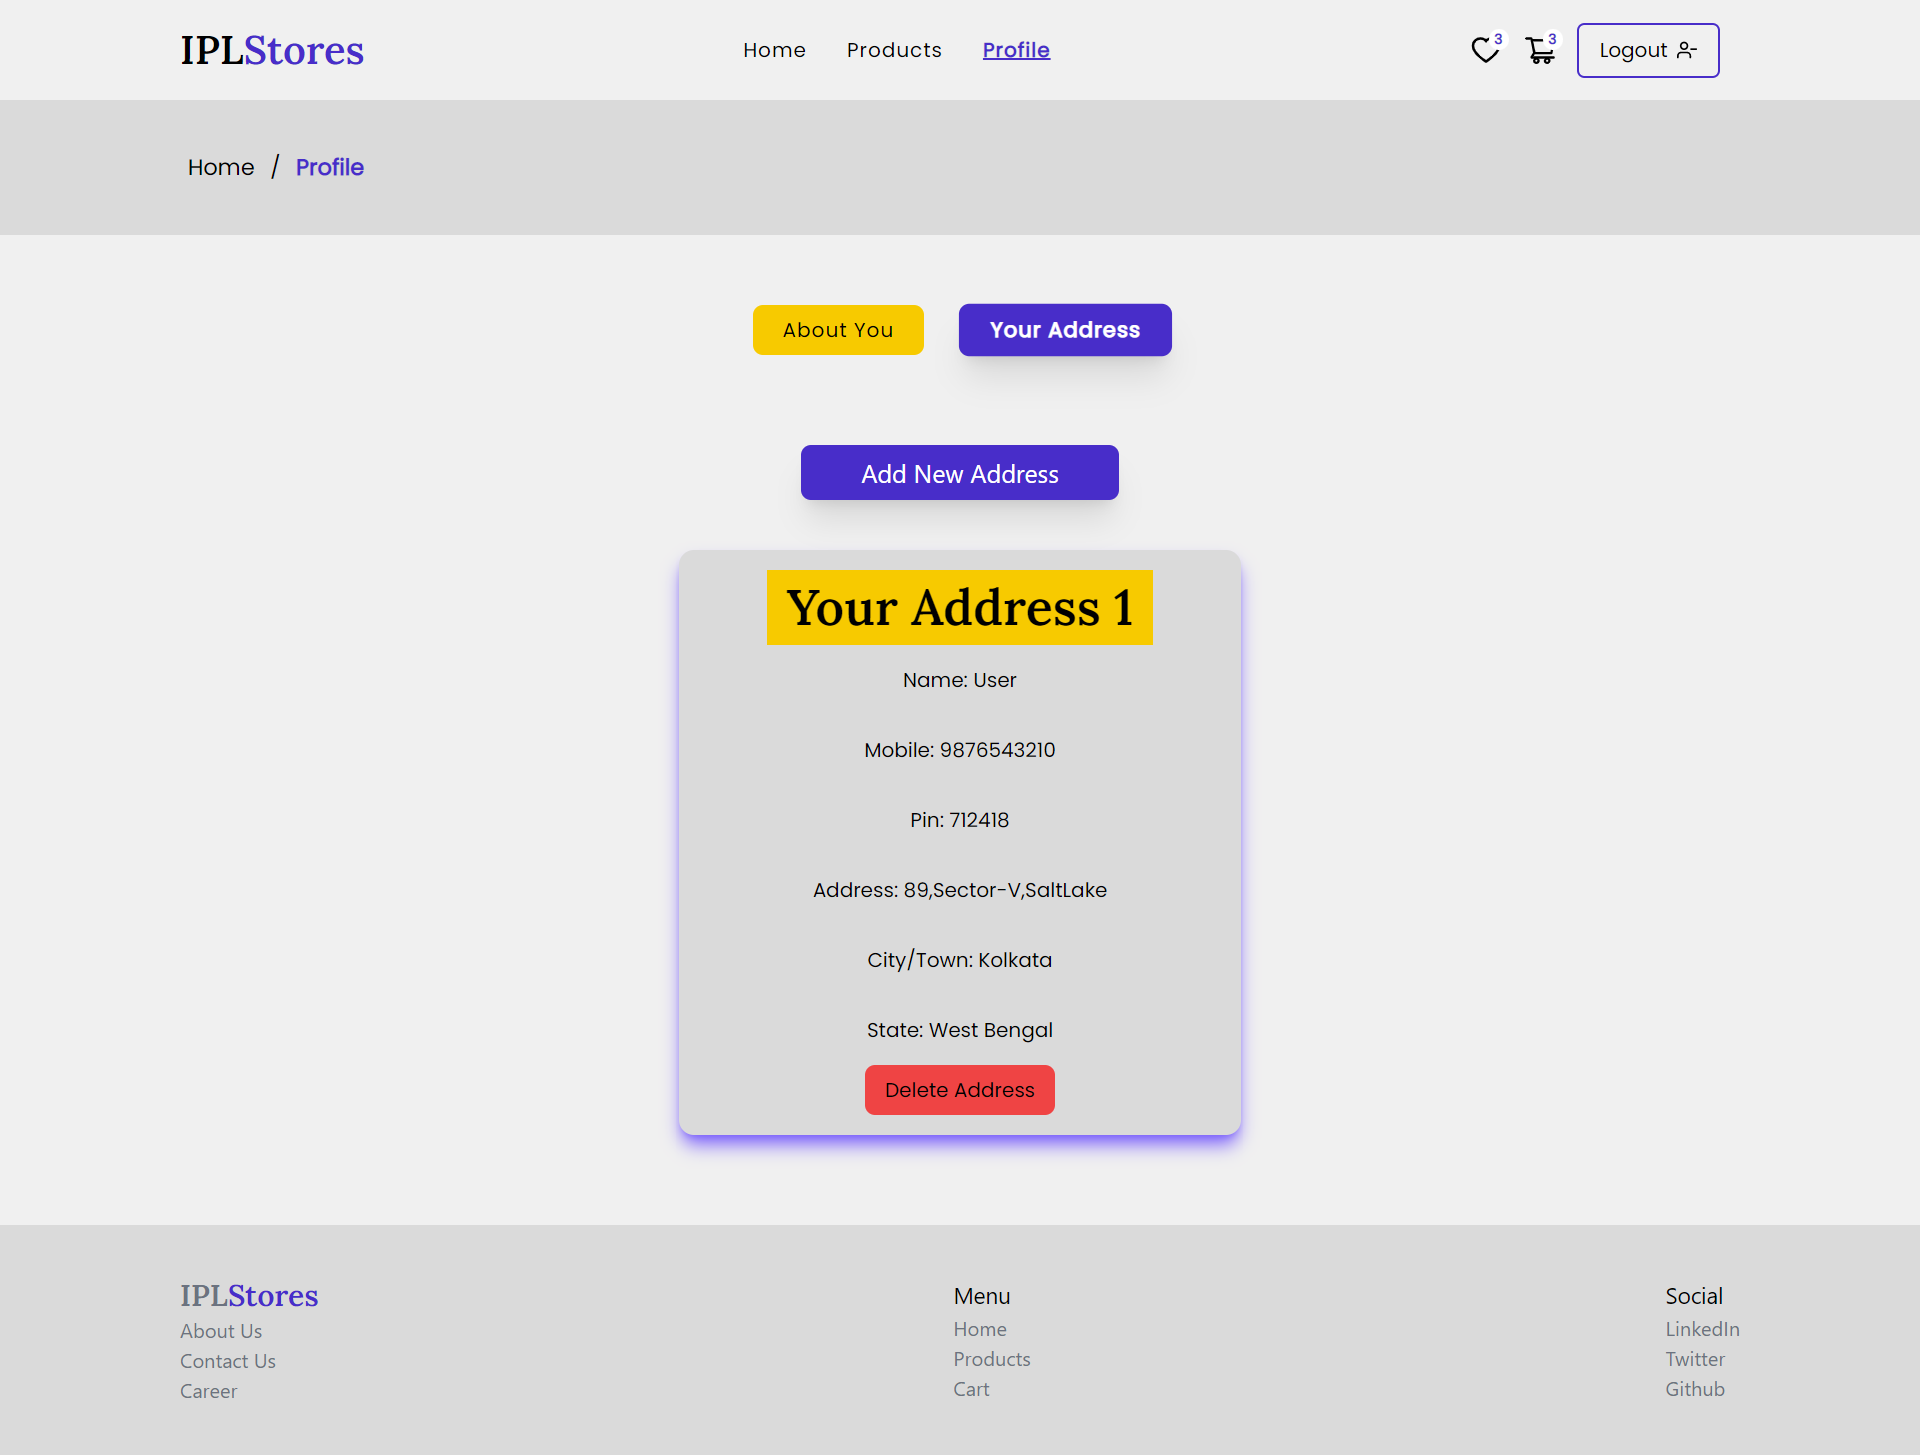This screenshot has height=1455, width=1920.
Task: Open the wishlist heart icon
Action: (x=1485, y=50)
